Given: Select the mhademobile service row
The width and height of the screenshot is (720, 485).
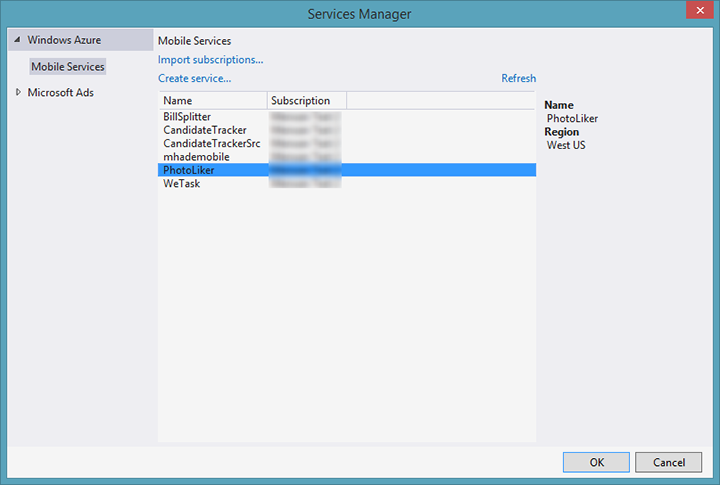Looking at the screenshot, I should point(347,157).
